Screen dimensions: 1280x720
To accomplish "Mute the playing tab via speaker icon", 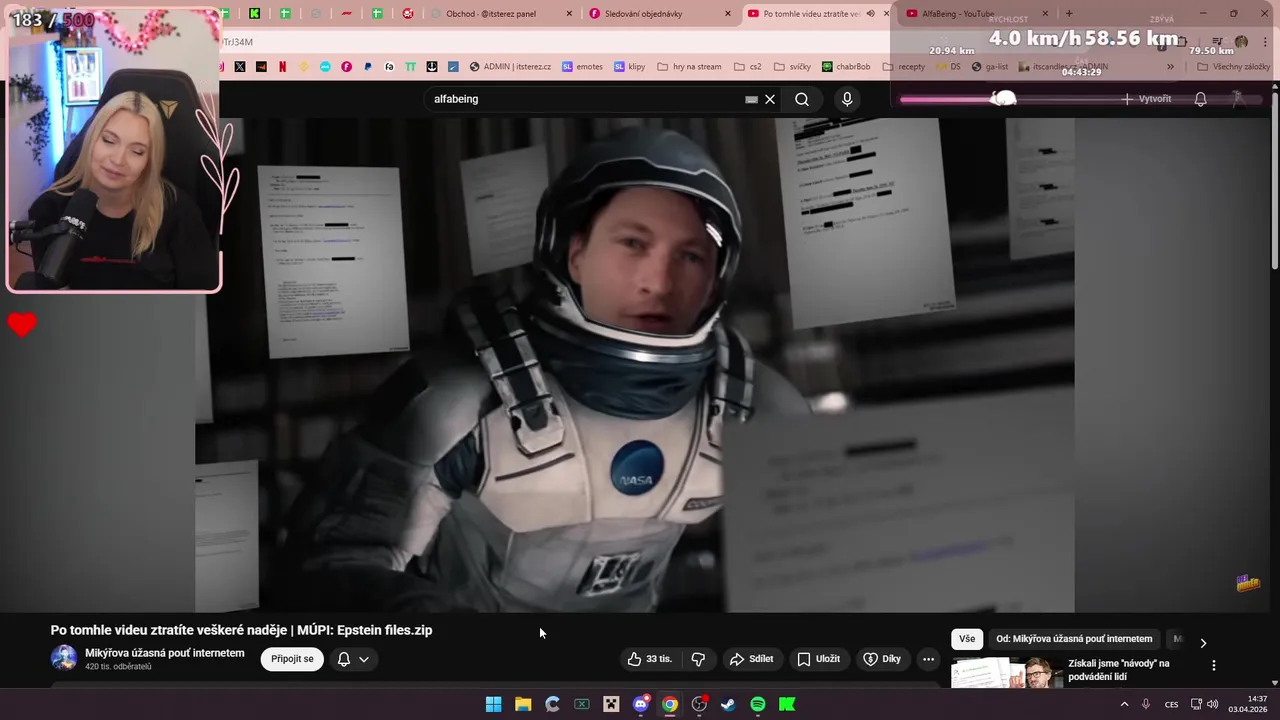I will pos(870,14).
